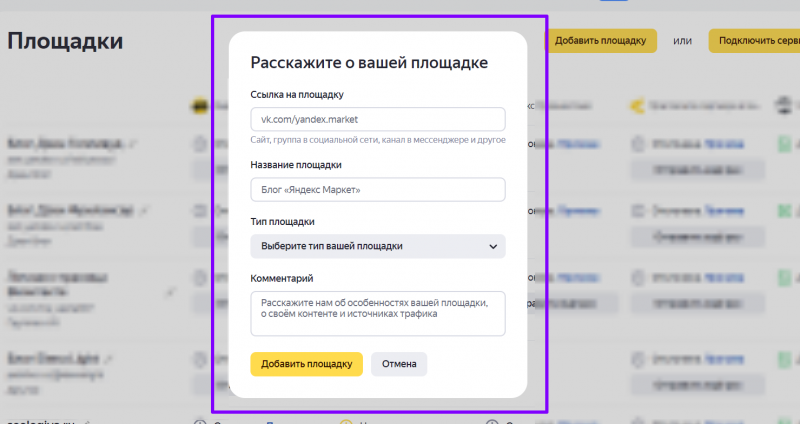Image resolution: width=800 pixels, height=424 pixels.
Task: Click the site name input field
Action: (x=378, y=190)
